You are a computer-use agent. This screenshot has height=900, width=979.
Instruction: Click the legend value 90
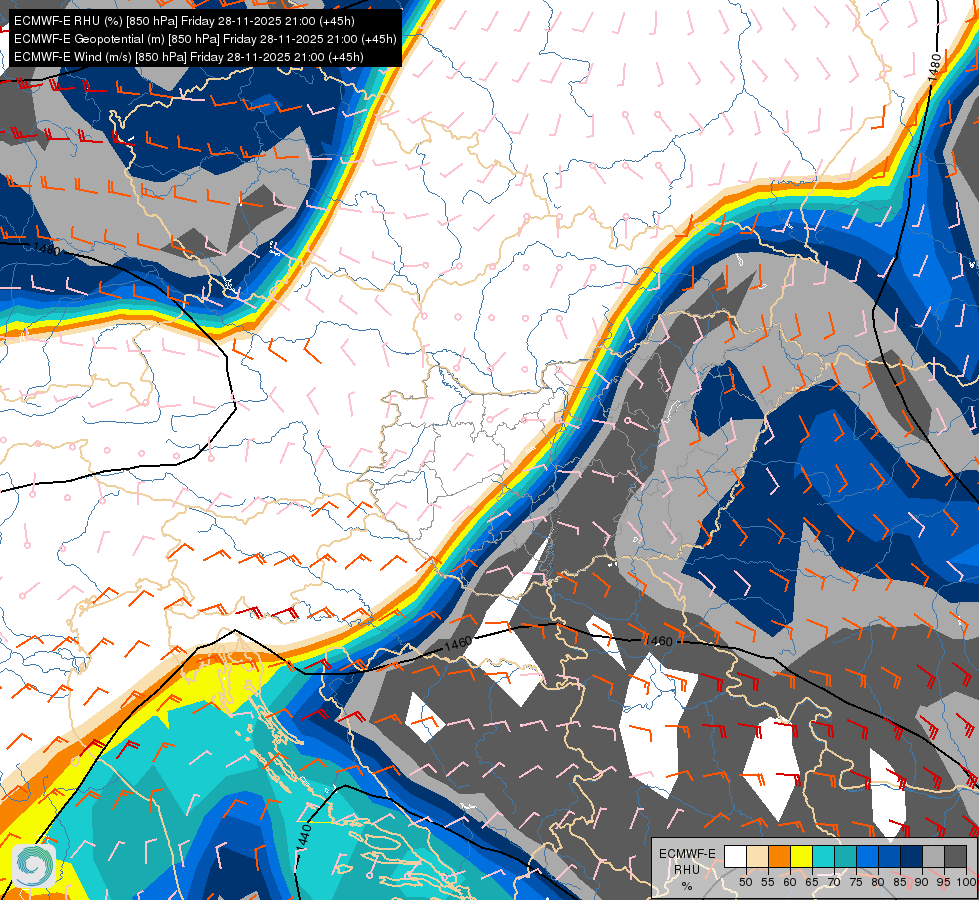click(x=922, y=883)
